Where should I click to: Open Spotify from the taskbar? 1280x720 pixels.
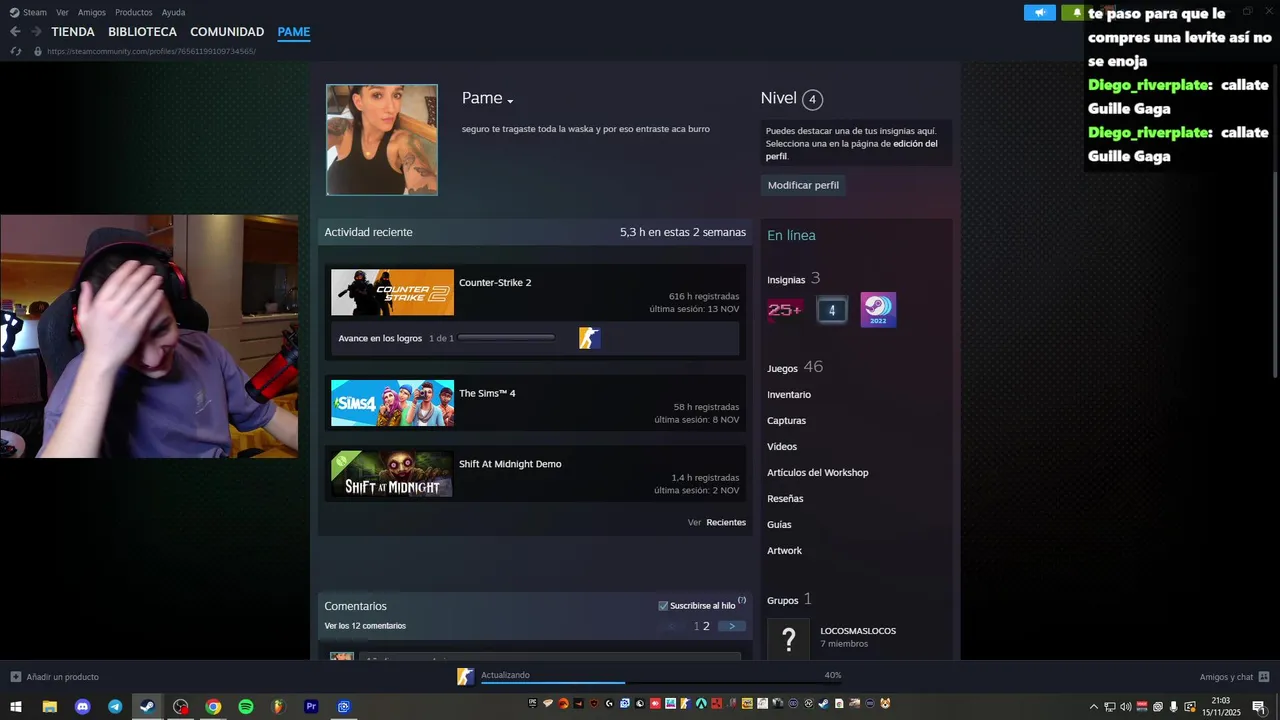coord(246,707)
